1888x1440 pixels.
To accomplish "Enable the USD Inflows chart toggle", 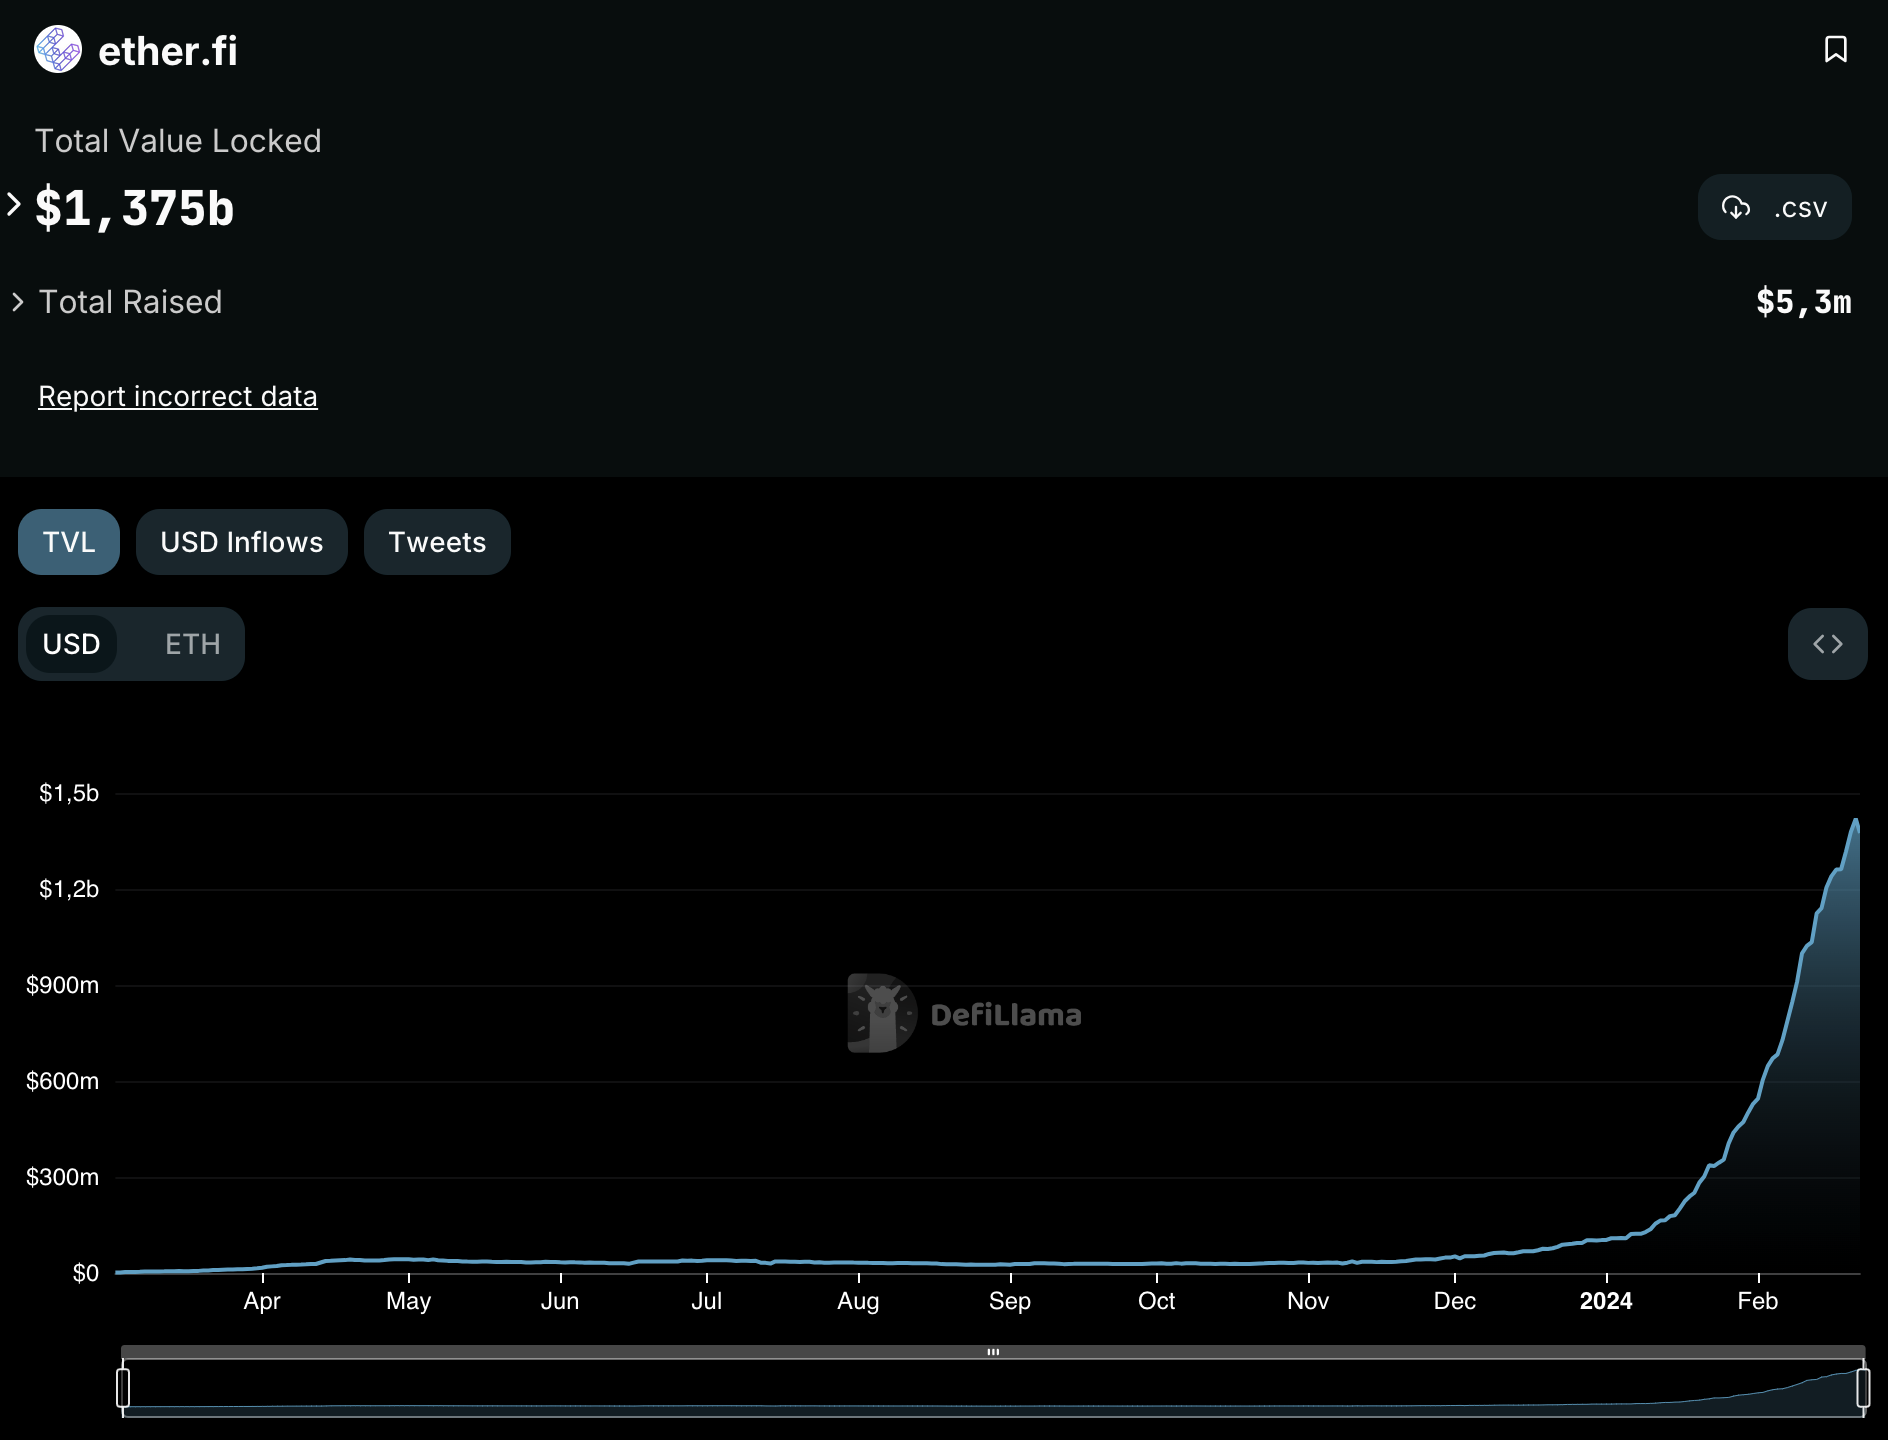I will point(242,542).
